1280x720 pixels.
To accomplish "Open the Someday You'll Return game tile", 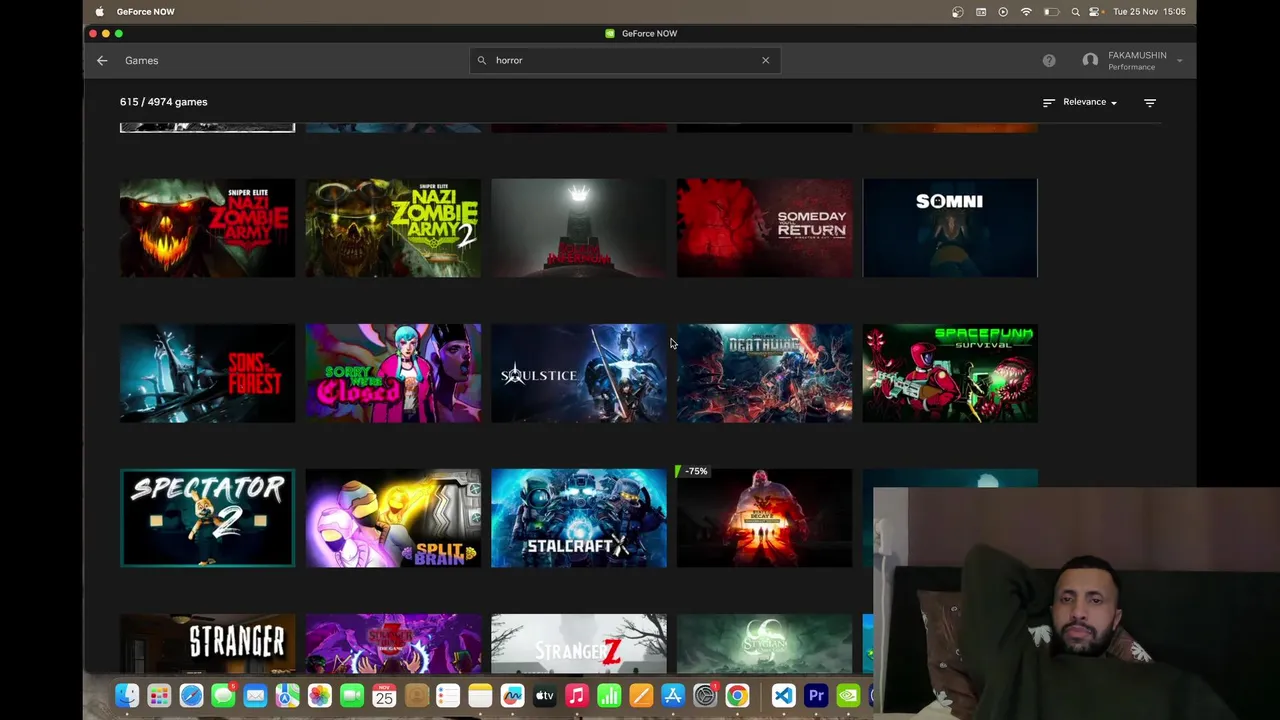I will pos(764,228).
